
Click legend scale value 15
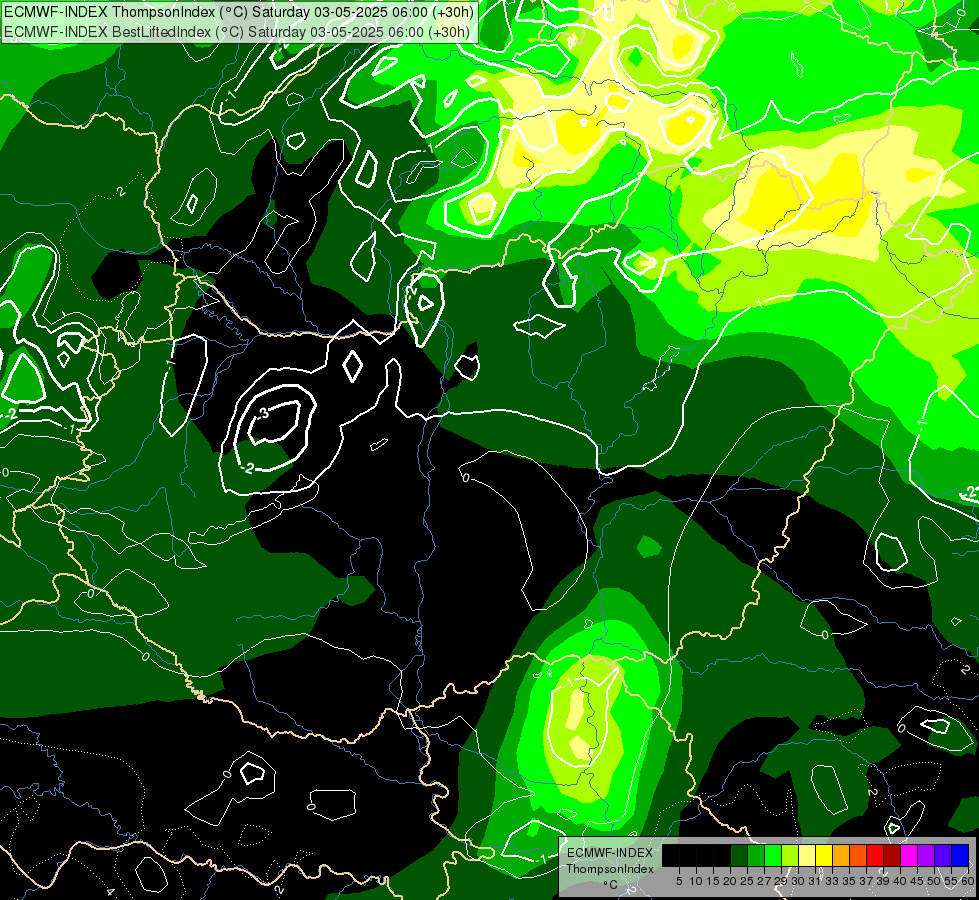tap(714, 881)
